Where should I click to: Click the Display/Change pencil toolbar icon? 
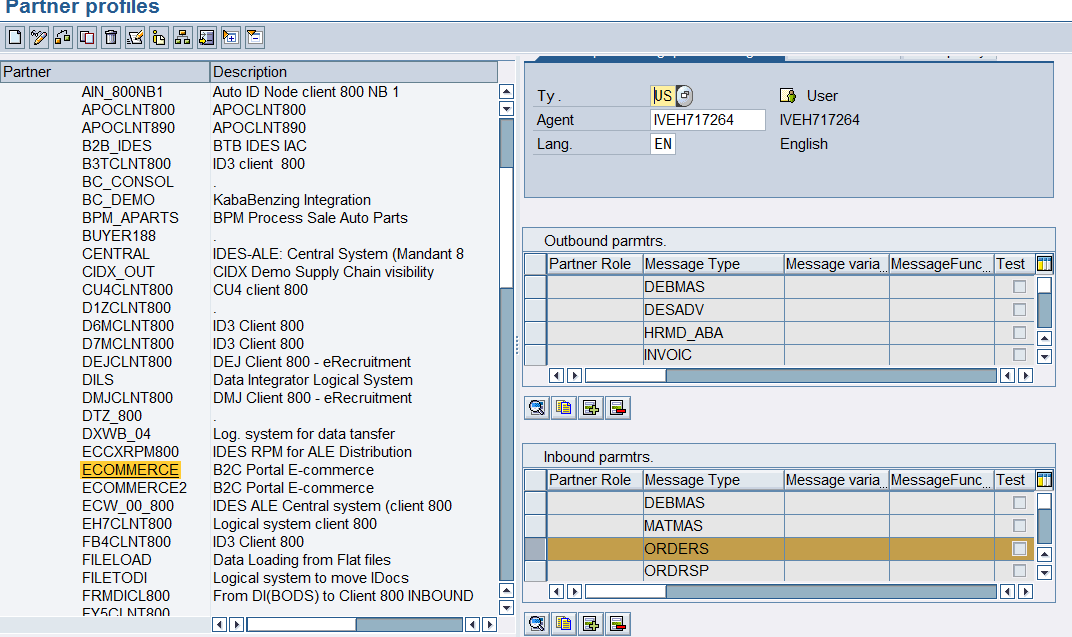click(39, 38)
